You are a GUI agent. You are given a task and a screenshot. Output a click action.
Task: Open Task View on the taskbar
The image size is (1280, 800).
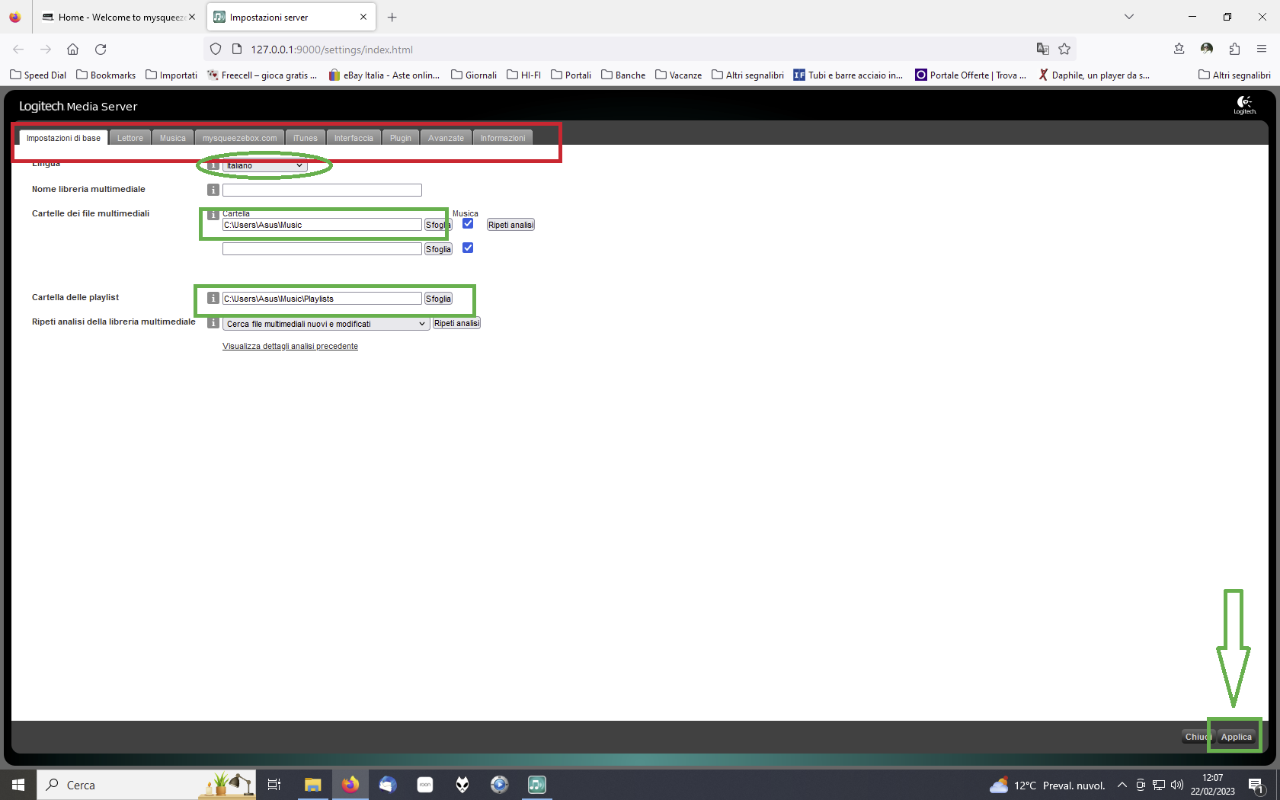[x=275, y=785]
